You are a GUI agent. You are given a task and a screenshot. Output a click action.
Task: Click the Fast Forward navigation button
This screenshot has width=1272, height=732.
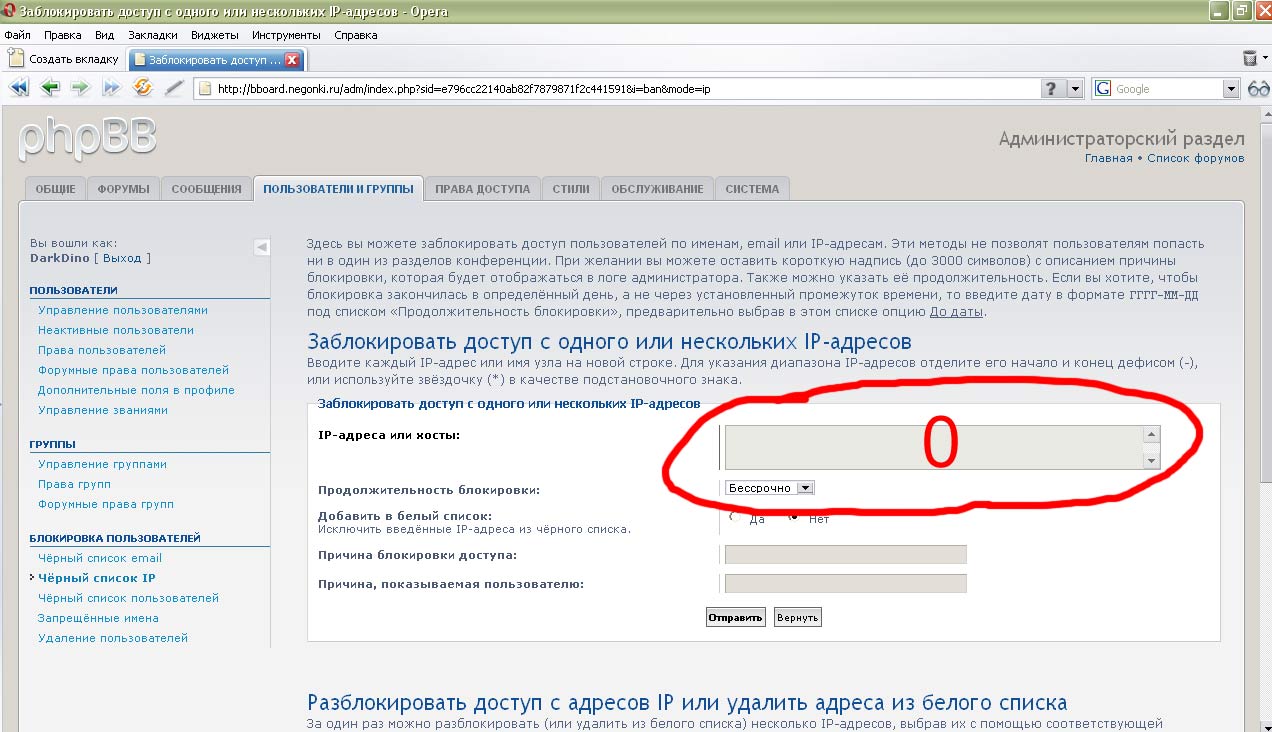coord(111,88)
